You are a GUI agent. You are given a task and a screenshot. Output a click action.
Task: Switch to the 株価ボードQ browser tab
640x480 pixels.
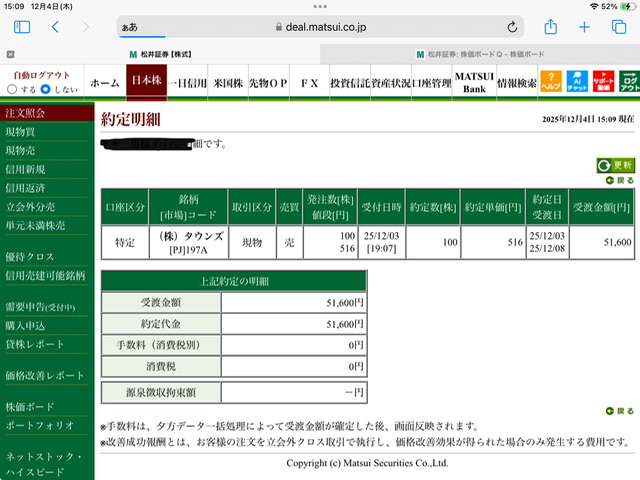(480, 54)
